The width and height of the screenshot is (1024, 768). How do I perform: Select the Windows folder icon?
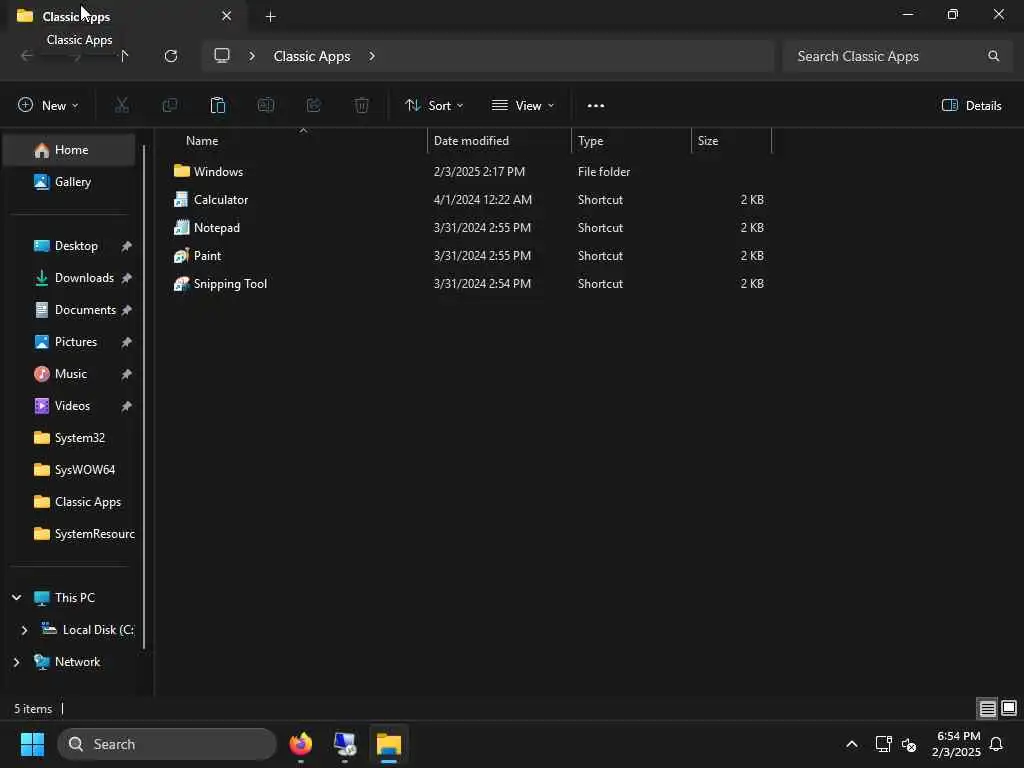tap(182, 171)
